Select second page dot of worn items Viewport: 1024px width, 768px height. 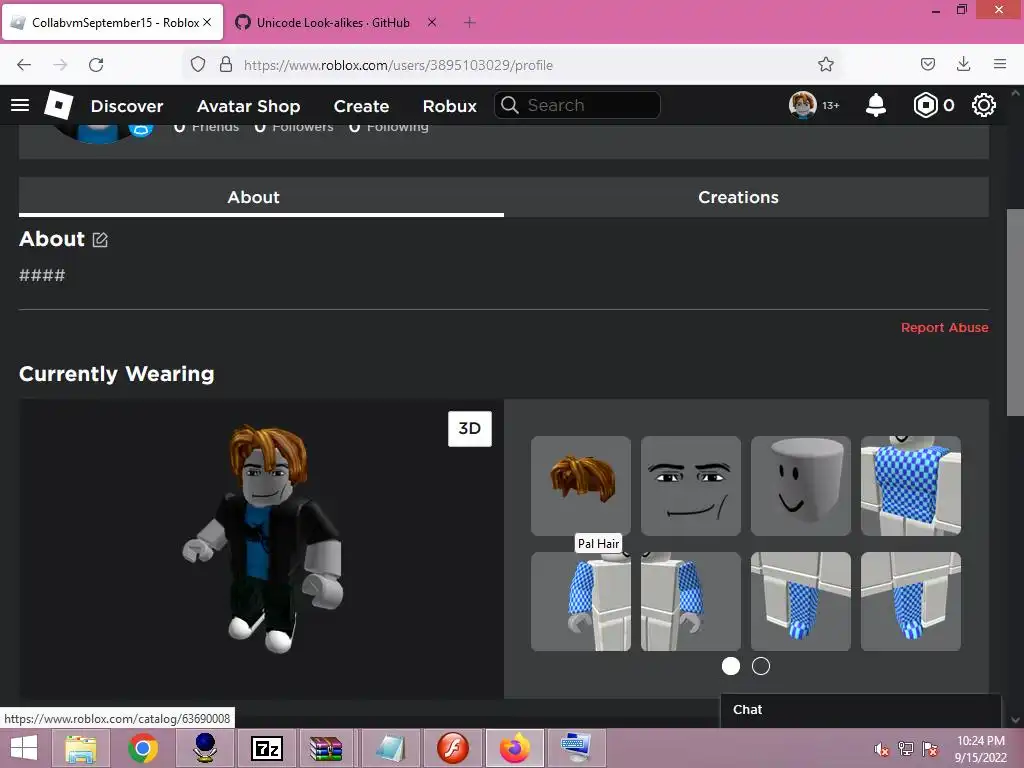[x=761, y=666]
